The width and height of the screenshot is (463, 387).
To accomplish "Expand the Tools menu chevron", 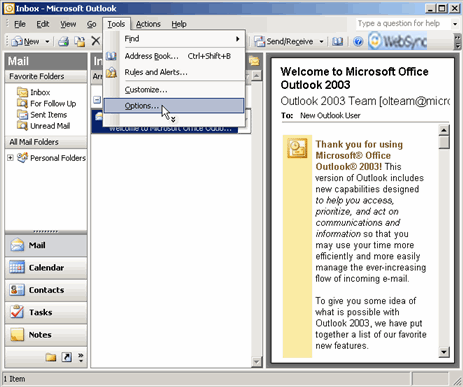I will [x=173, y=120].
